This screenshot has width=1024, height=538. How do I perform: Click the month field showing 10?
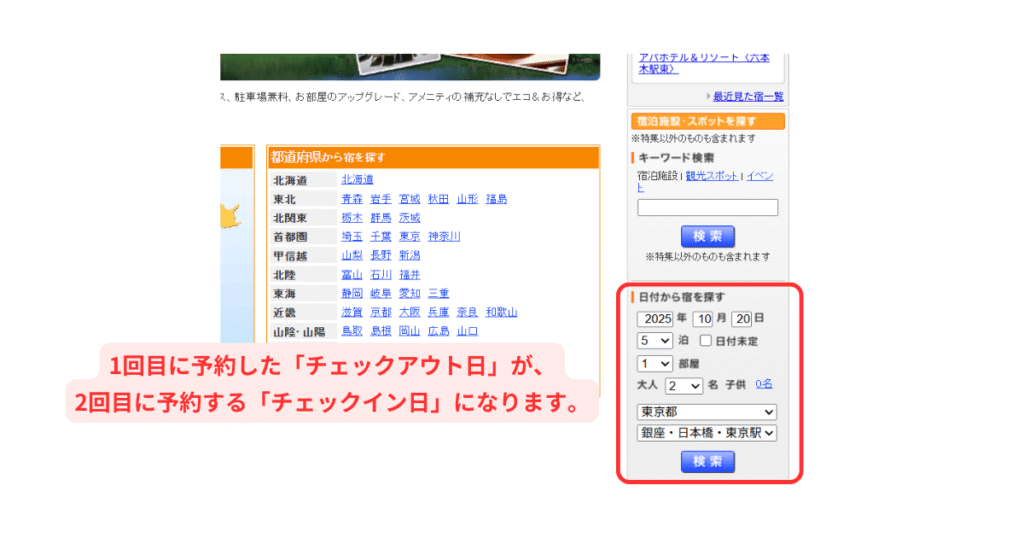(x=702, y=319)
